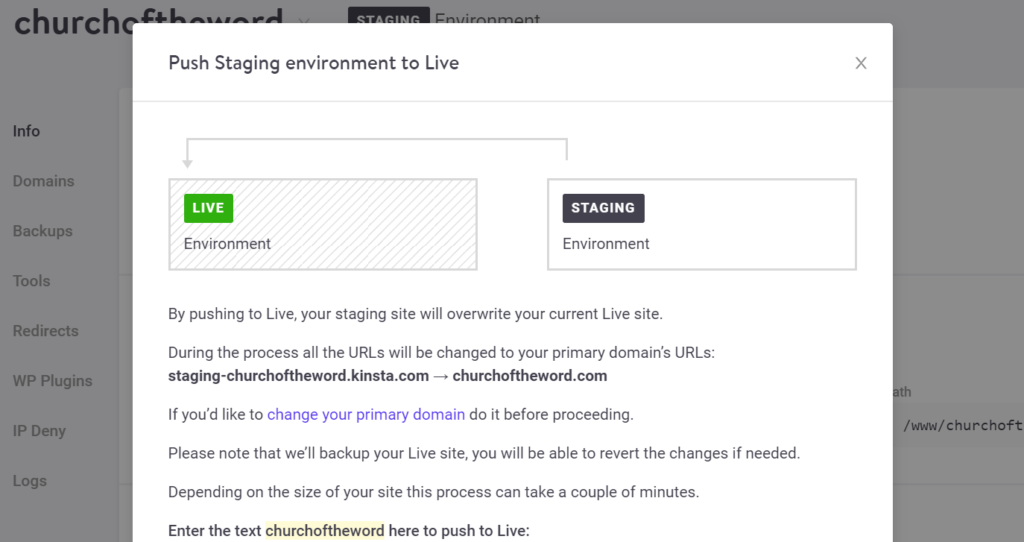The image size is (1024, 542).
Task: Go to Domains in the sidebar
Action: click(x=43, y=181)
